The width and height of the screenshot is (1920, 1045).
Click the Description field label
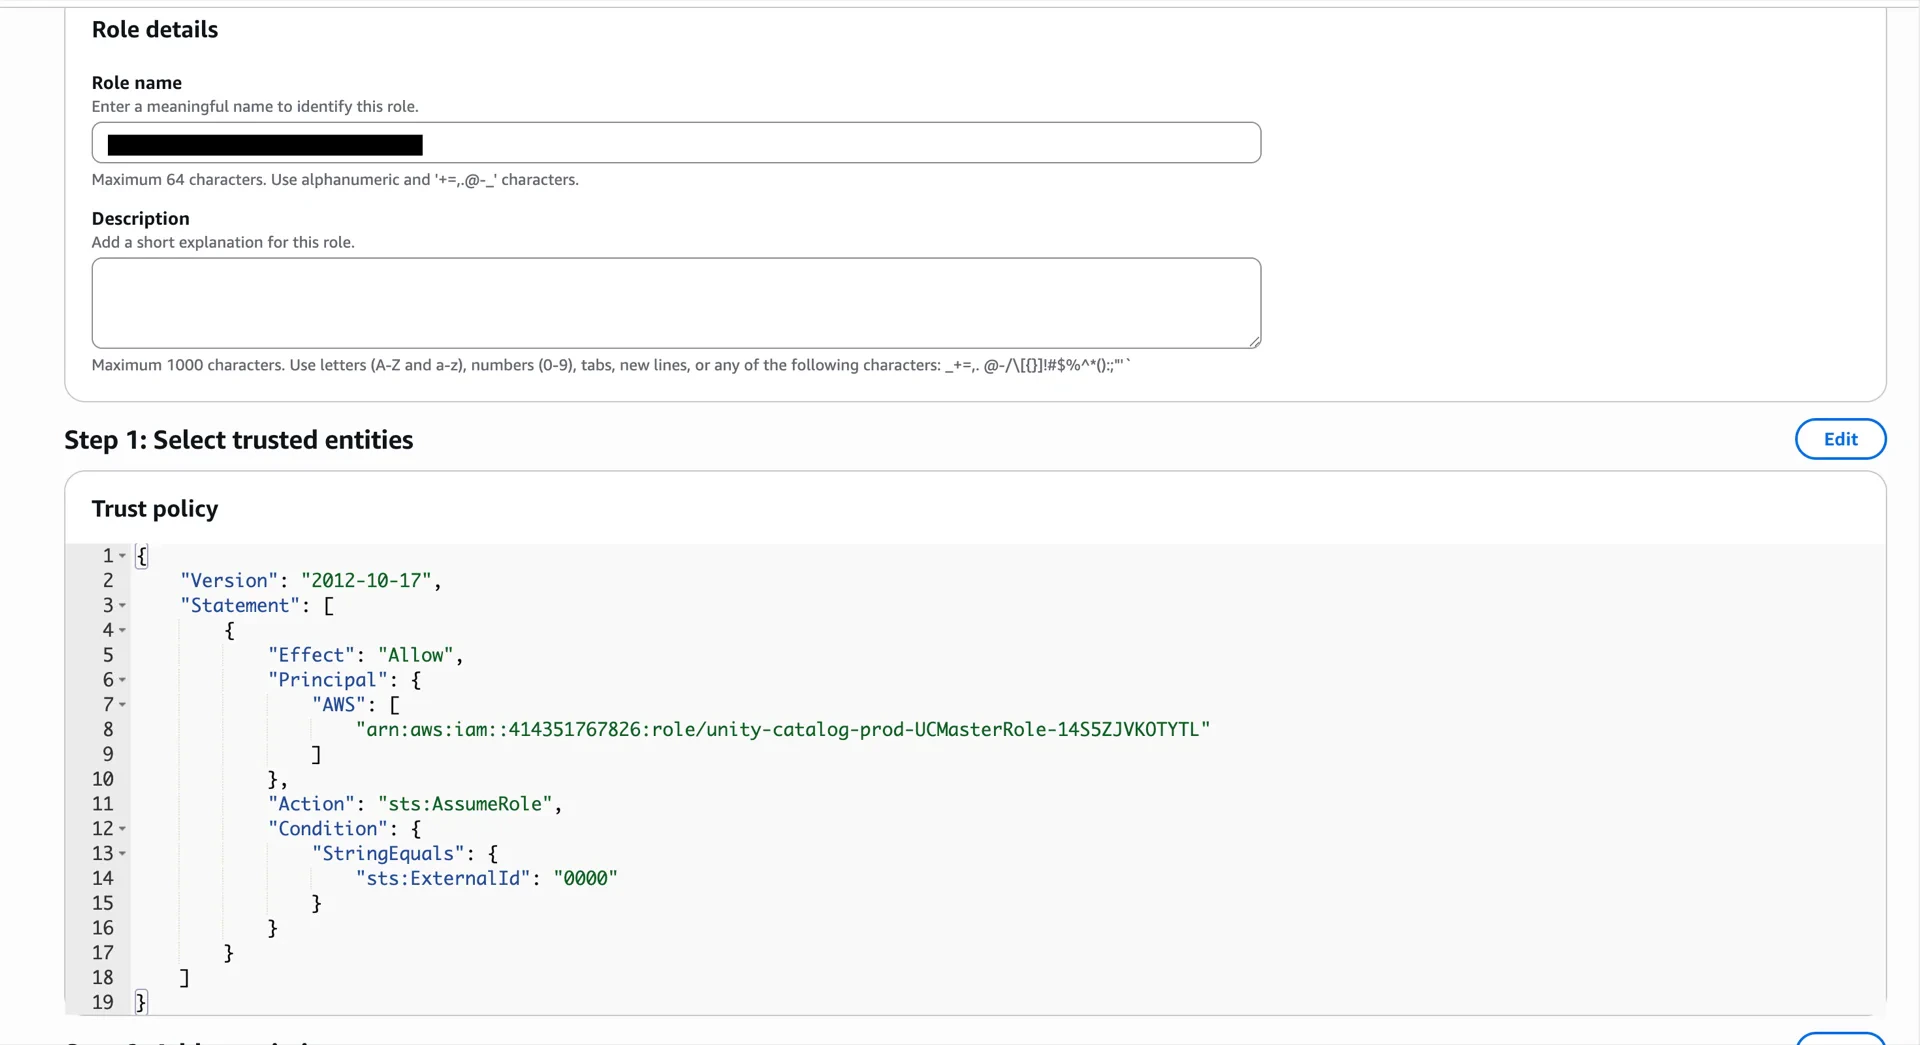(141, 219)
